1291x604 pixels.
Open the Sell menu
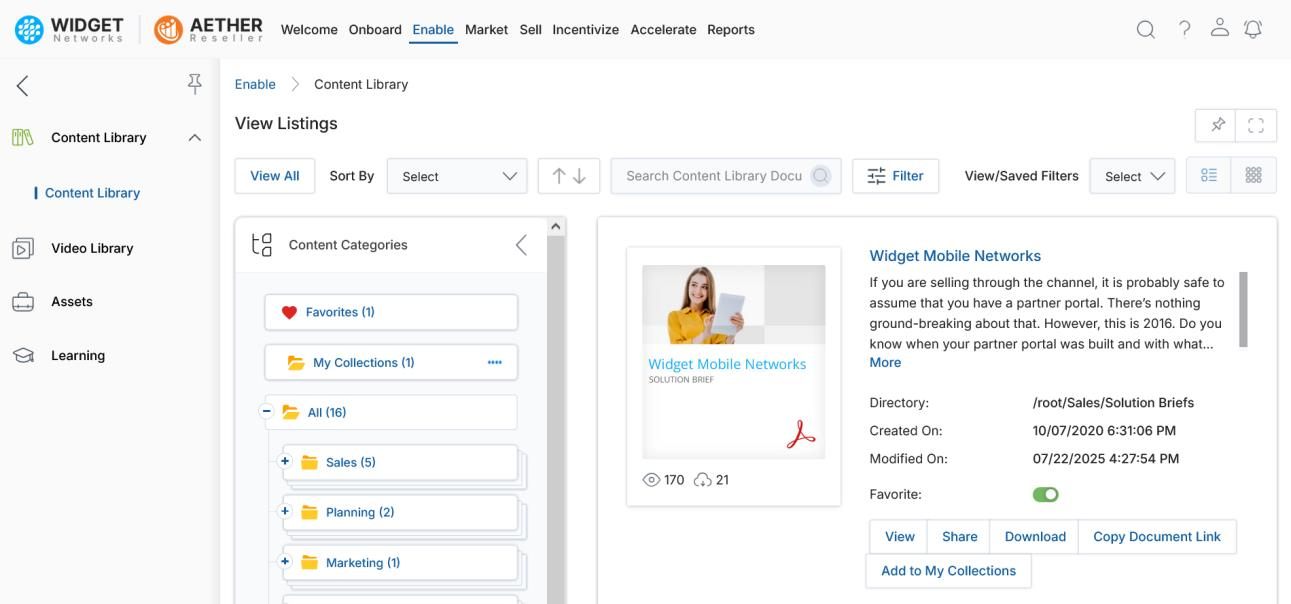click(x=530, y=30)
